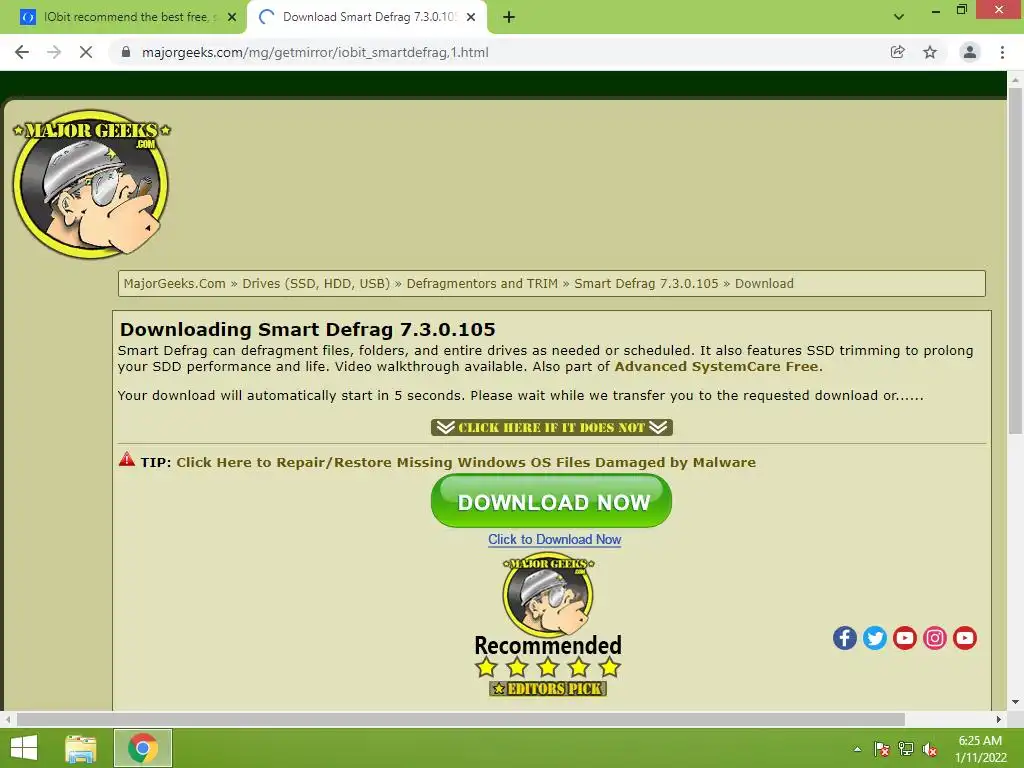Open the Facebook social icon
Screen dimensions: 1024x768
[x=844, y=638]
